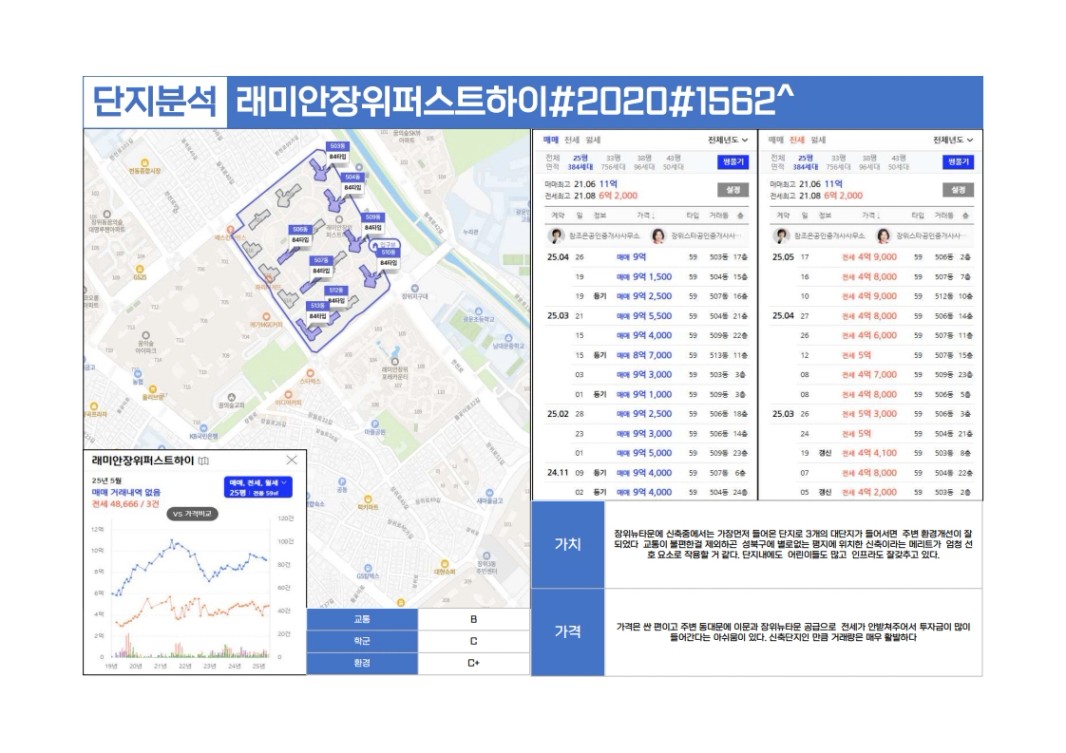This screenshot has height=753, width=1066.
Task: Select 매매 tab in the left panel
Action: [x=551, y=140]
